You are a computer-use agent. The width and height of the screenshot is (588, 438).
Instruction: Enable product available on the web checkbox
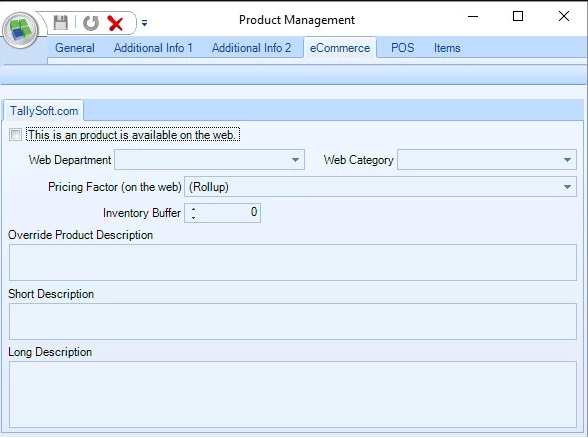pos(15,135)
